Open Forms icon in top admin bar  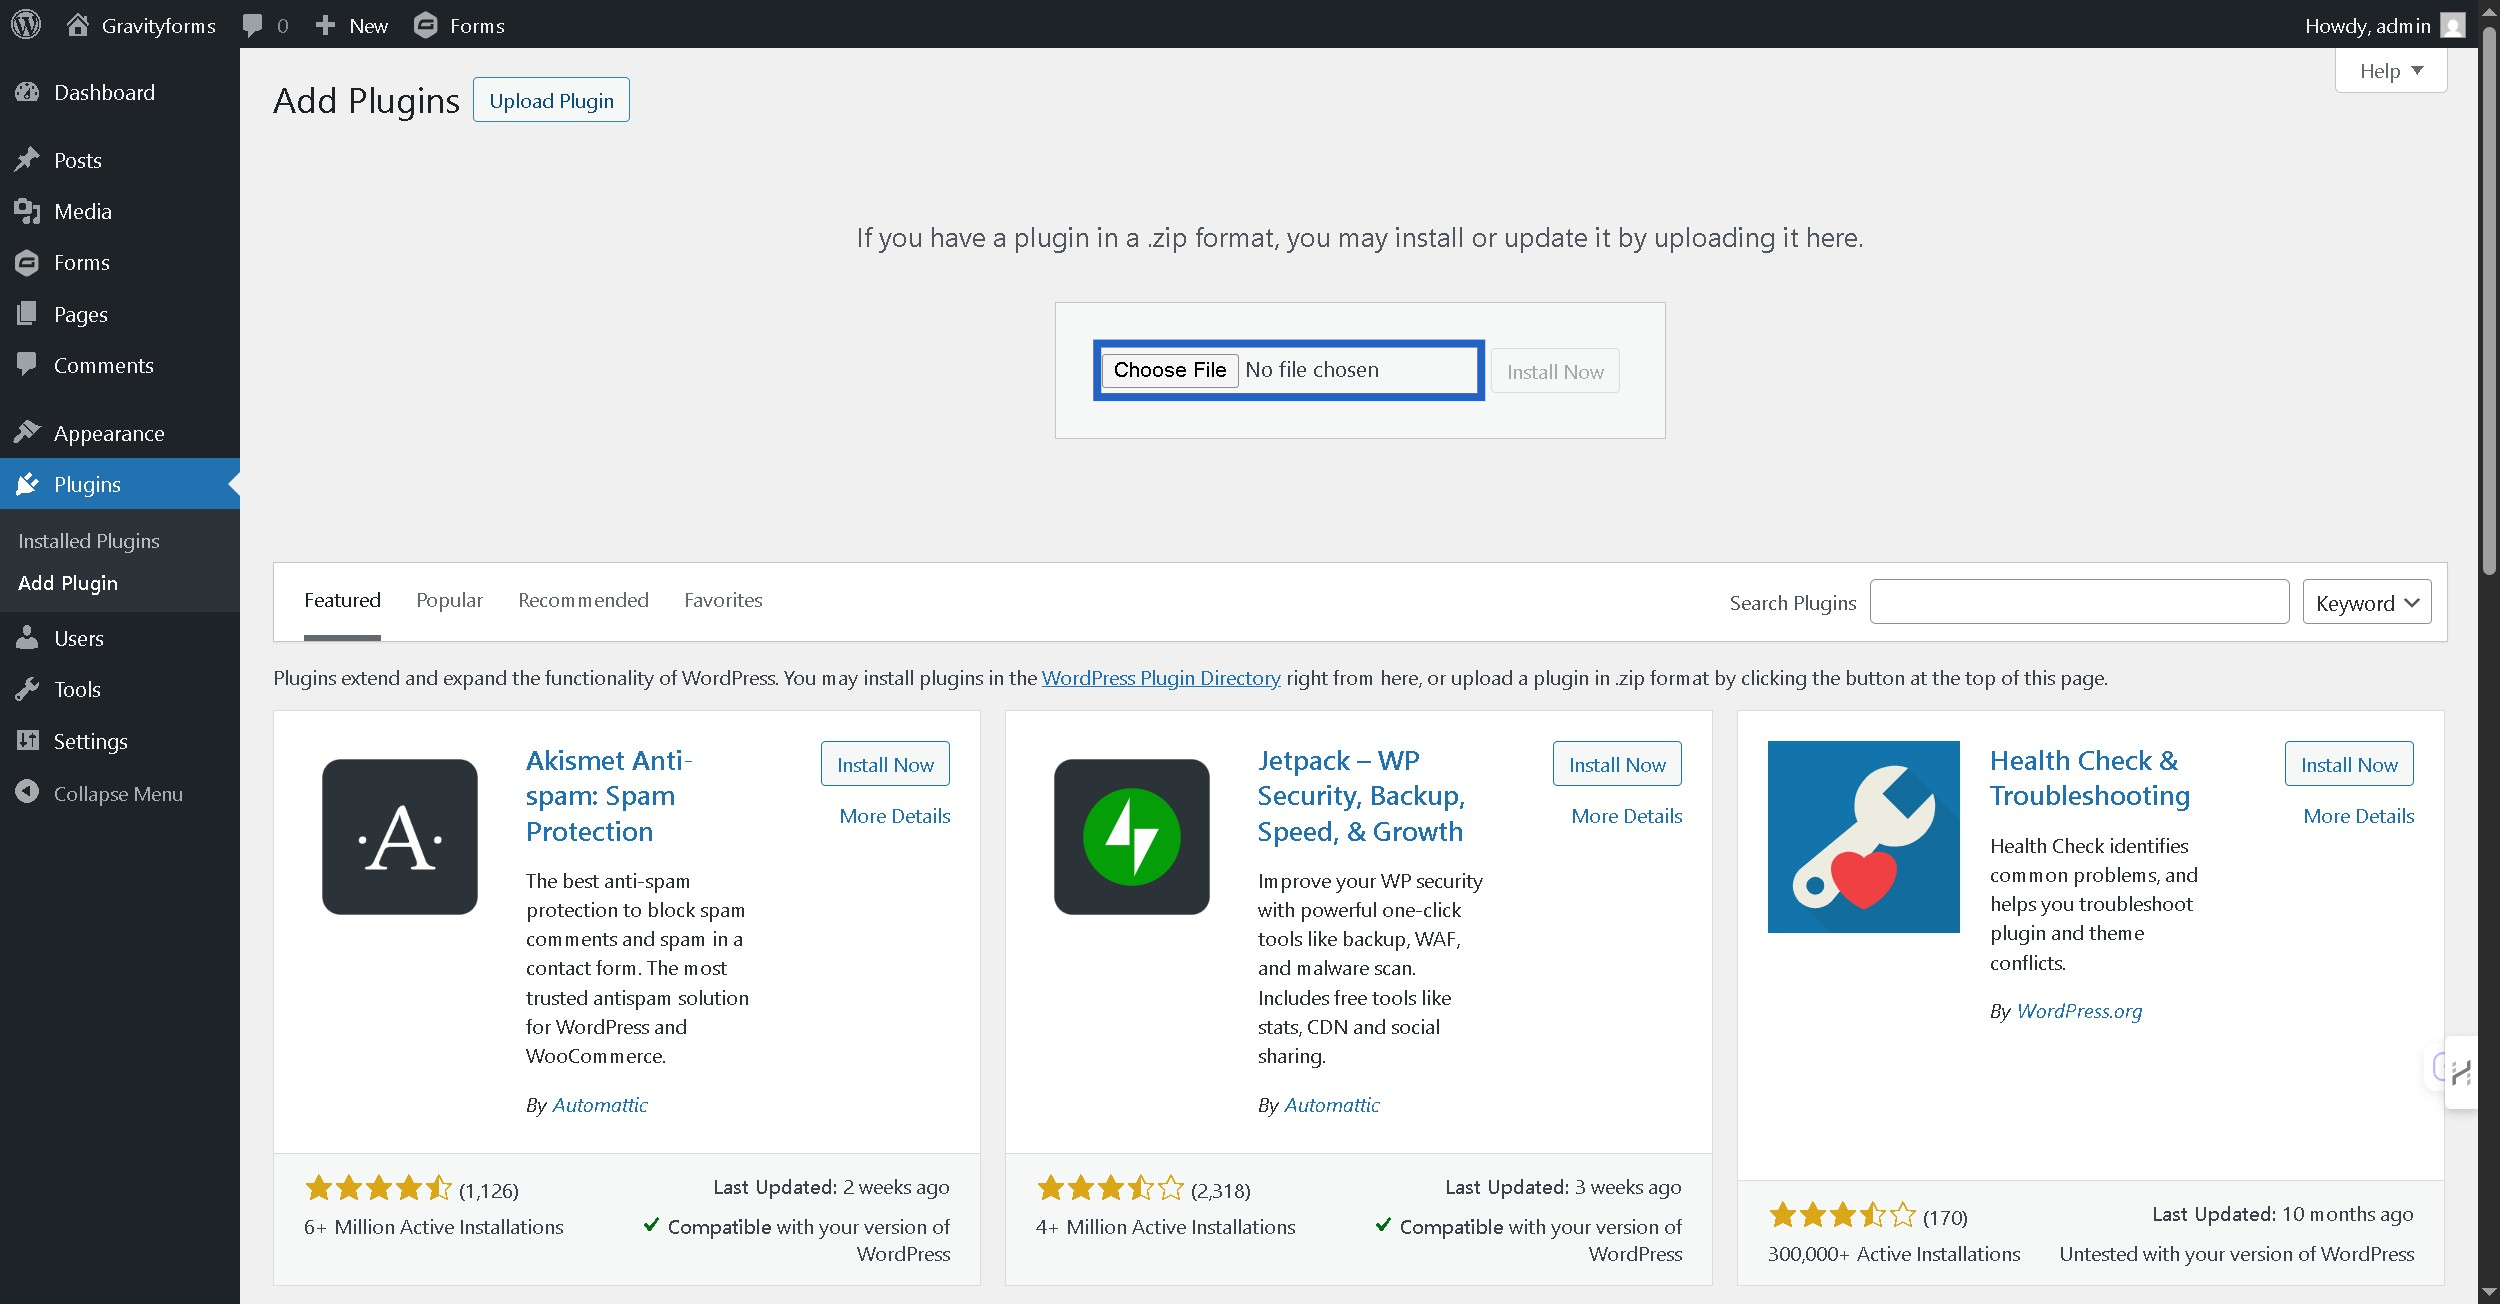pos(426,25)
